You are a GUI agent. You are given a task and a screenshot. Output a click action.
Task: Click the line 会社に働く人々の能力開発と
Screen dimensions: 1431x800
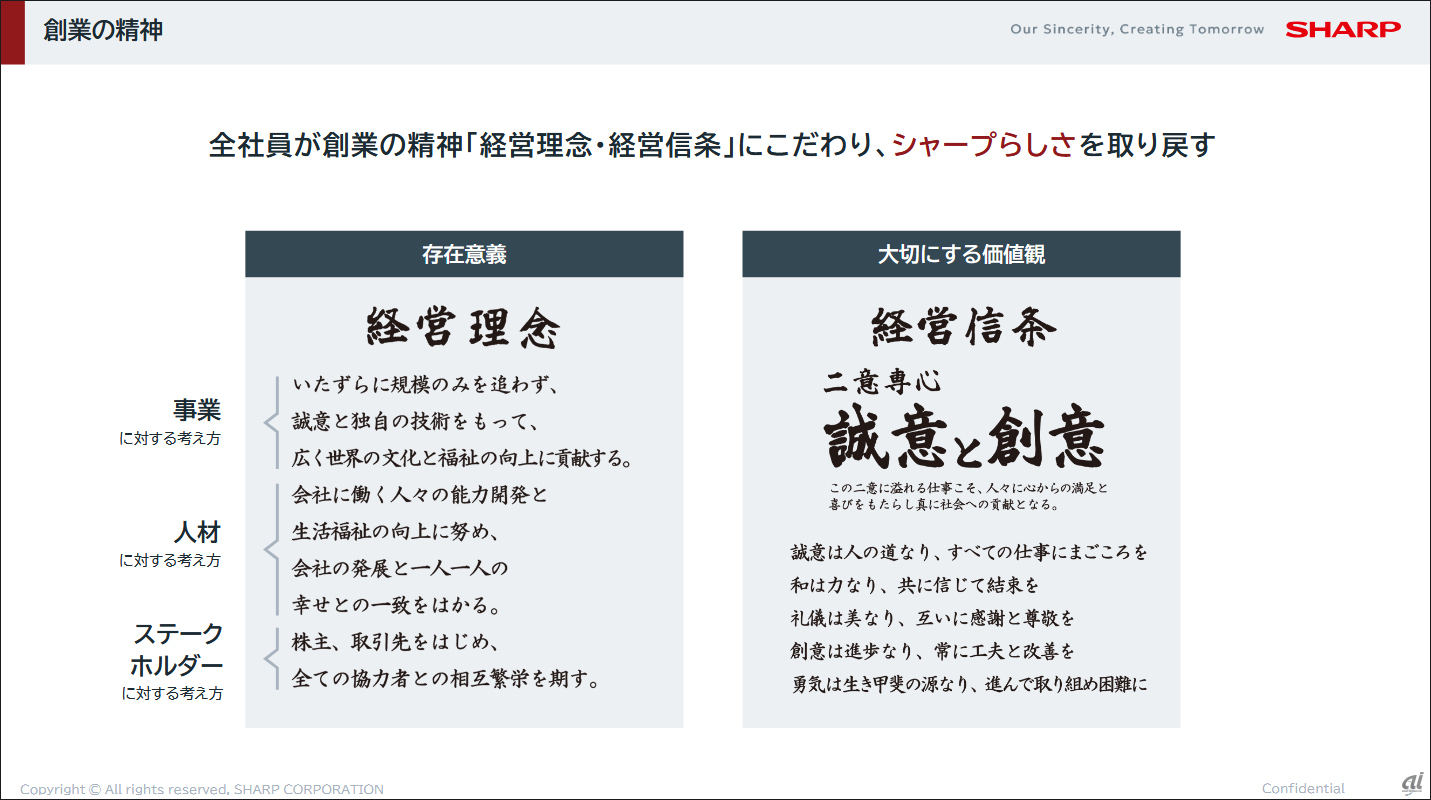pos(420,495)
